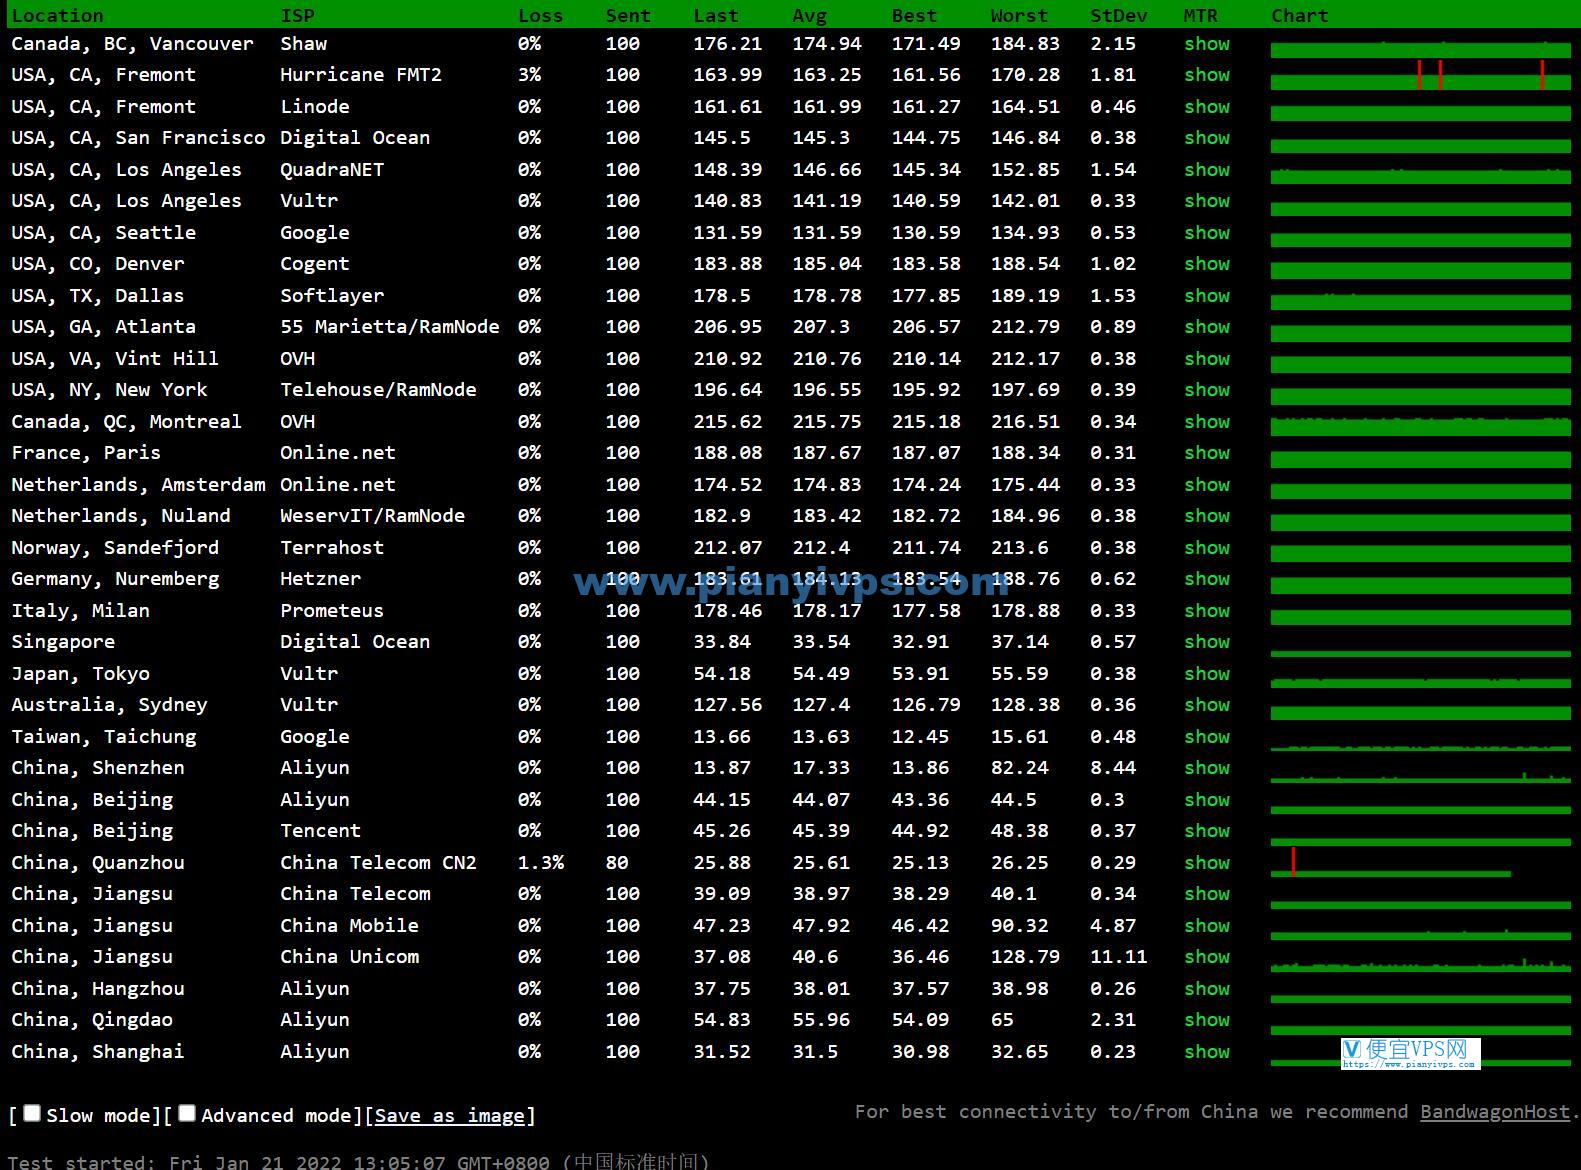Show MTR for Vancouver Shaw row
Viewport: 1581px width, 1170px height.
[1207, 43]
